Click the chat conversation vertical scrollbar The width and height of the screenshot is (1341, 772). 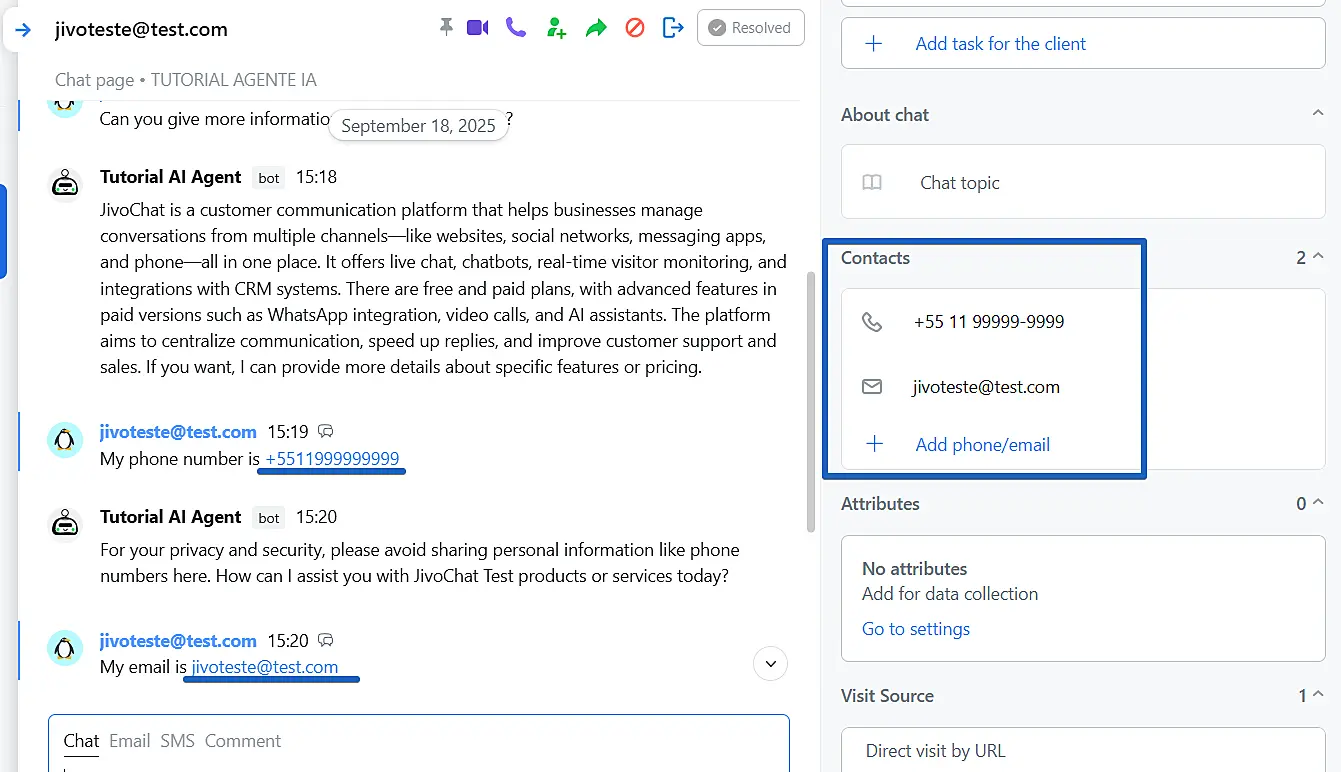tap(811, 400)
